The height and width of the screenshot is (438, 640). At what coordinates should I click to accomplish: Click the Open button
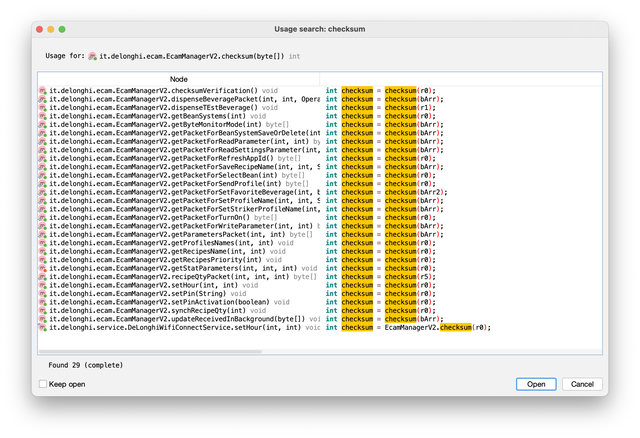[x=536, y=384]
